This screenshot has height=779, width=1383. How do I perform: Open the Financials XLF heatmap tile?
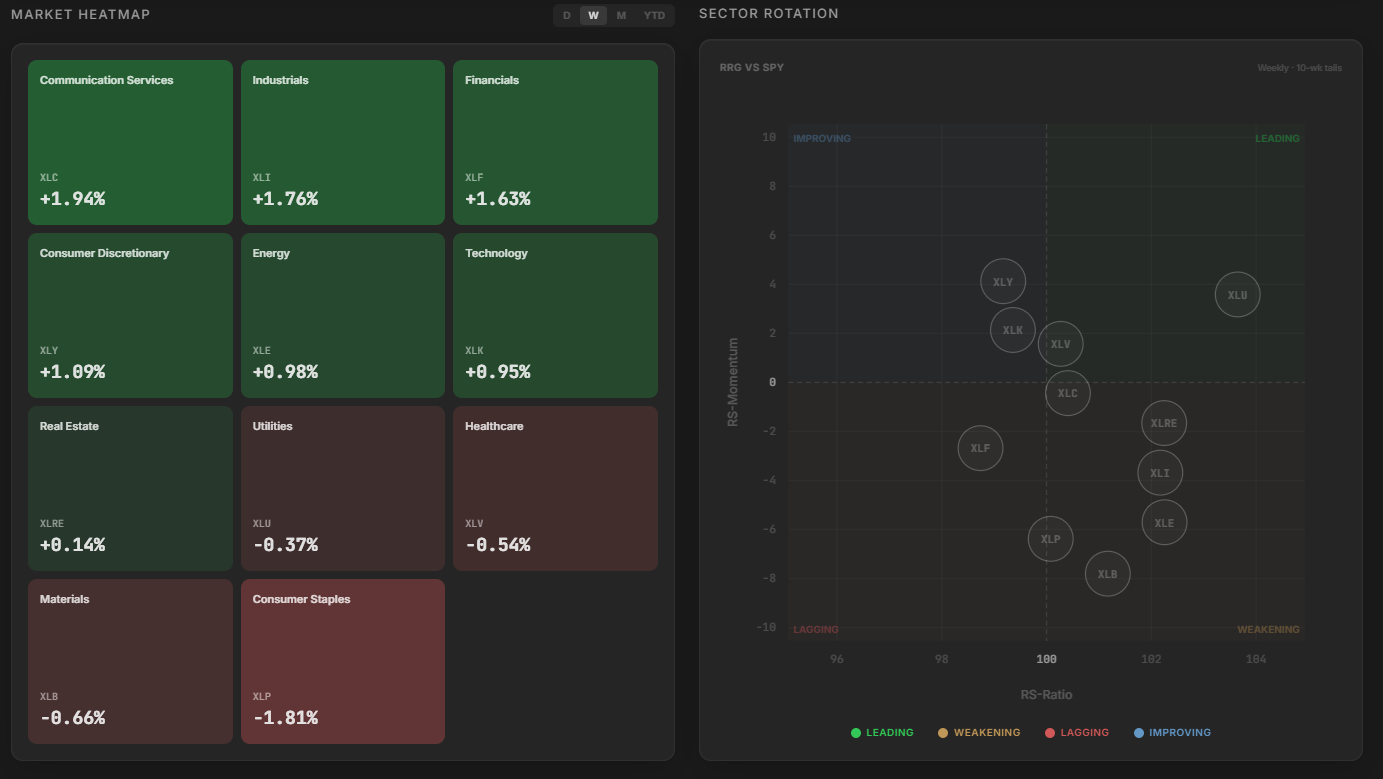click(x=555, y=142)
